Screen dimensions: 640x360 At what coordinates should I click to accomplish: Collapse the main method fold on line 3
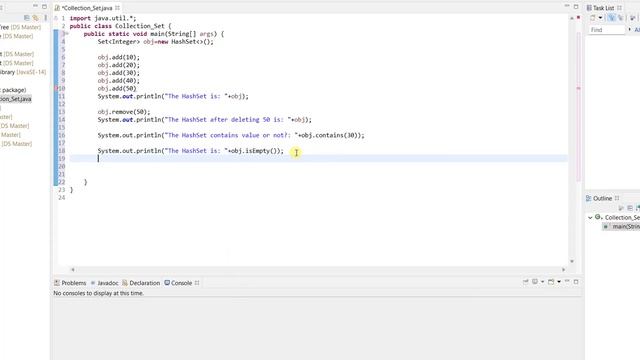click(x=67, y=34)
